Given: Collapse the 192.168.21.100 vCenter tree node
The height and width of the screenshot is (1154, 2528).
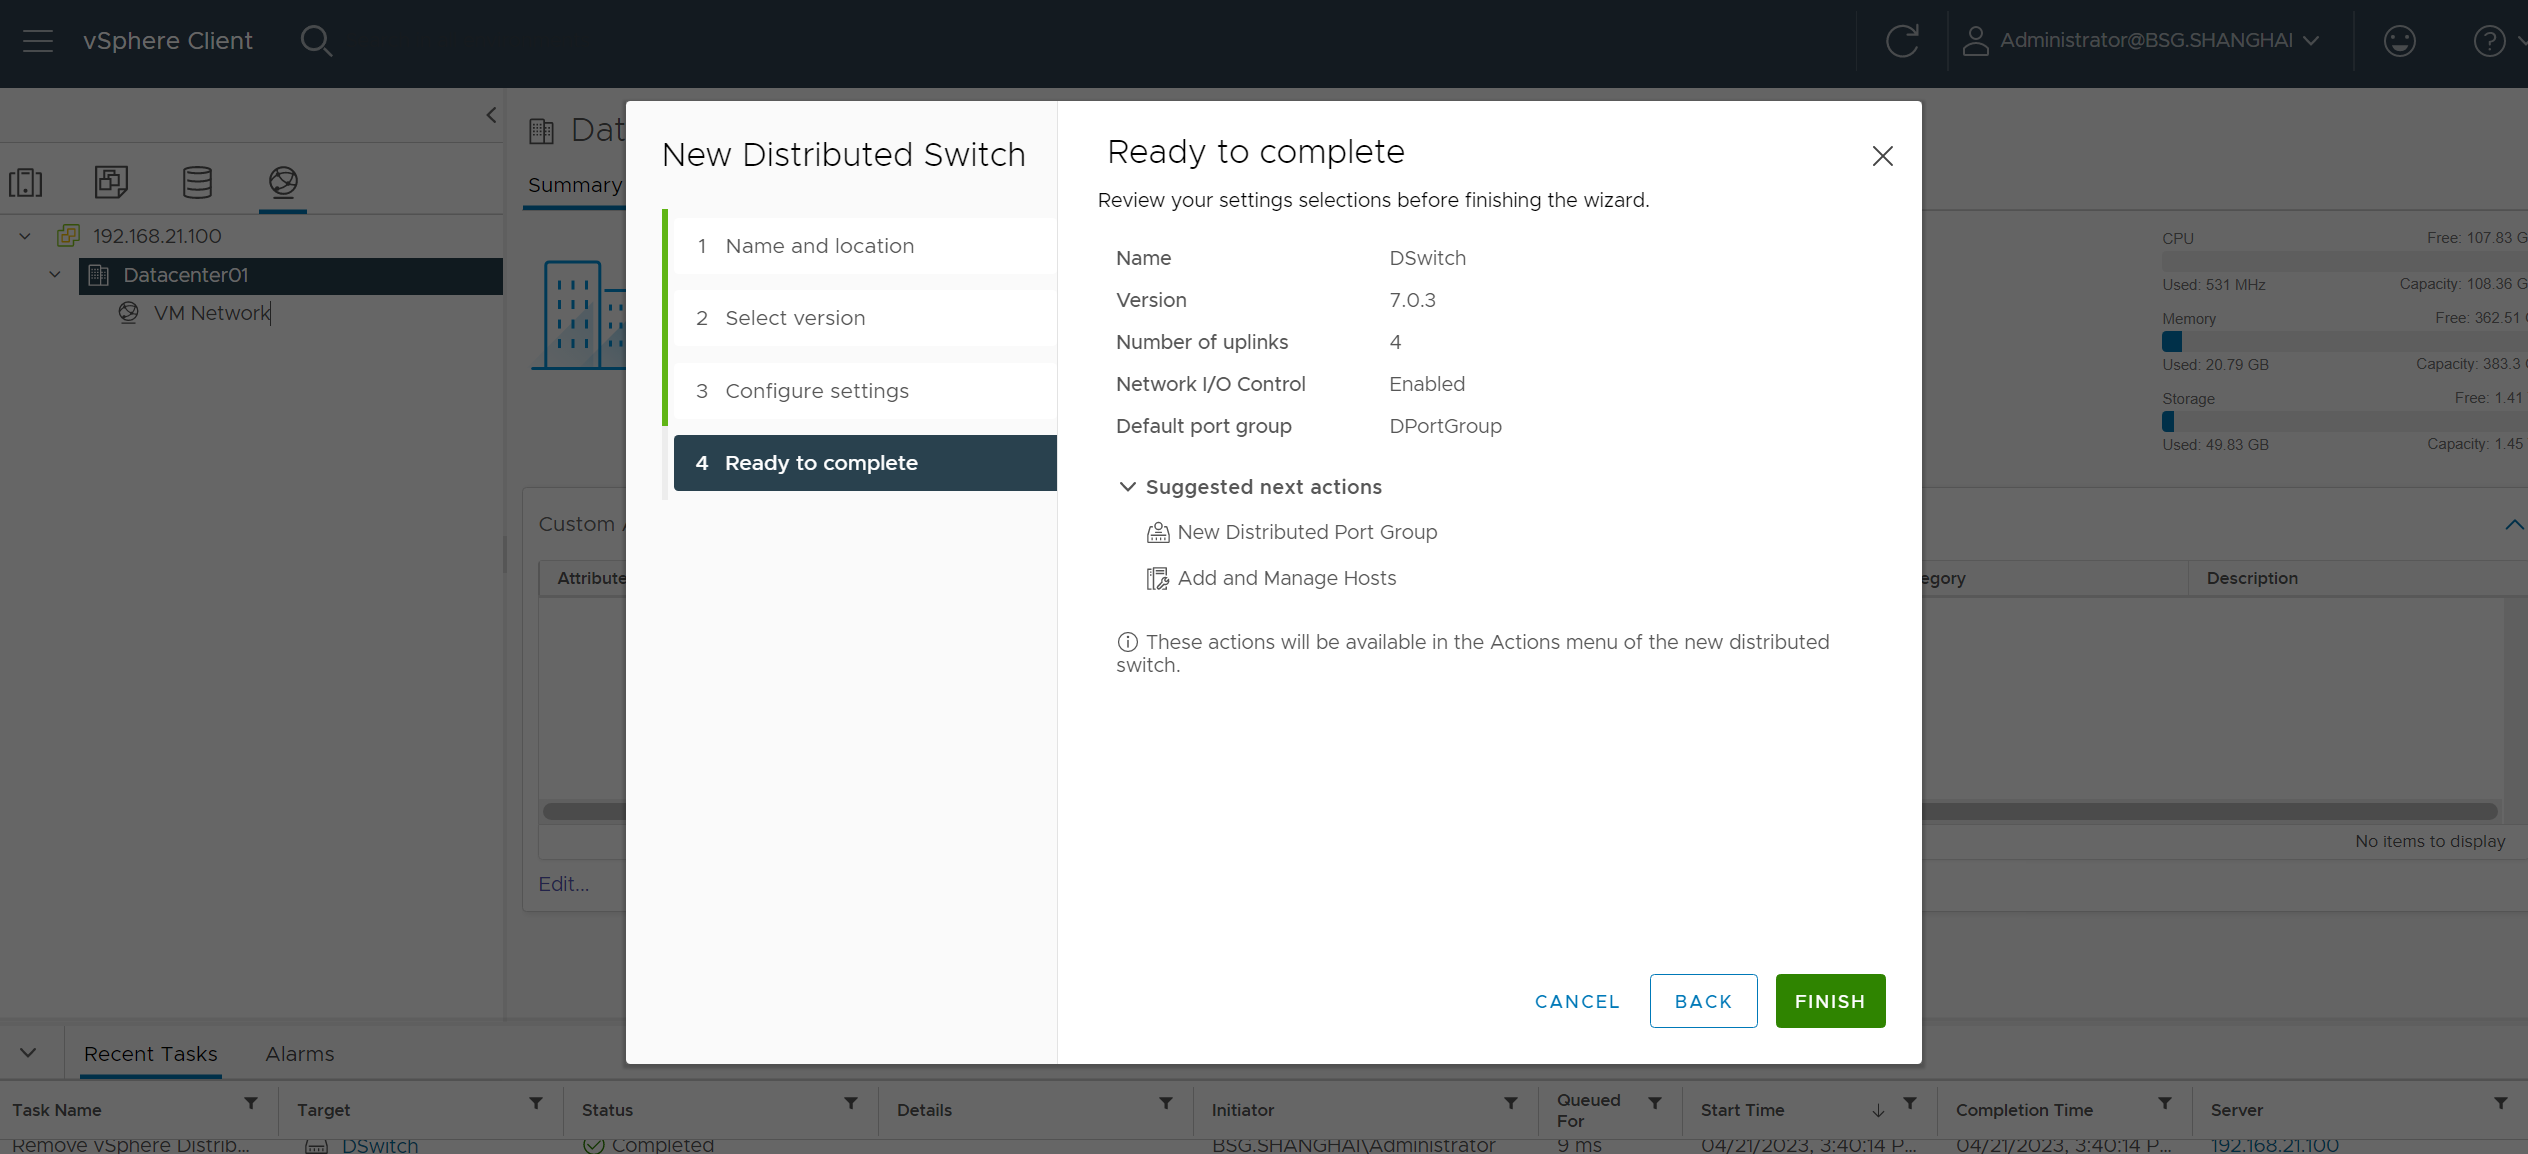Looking at the screenshot, I should click(x=25, y=237).
